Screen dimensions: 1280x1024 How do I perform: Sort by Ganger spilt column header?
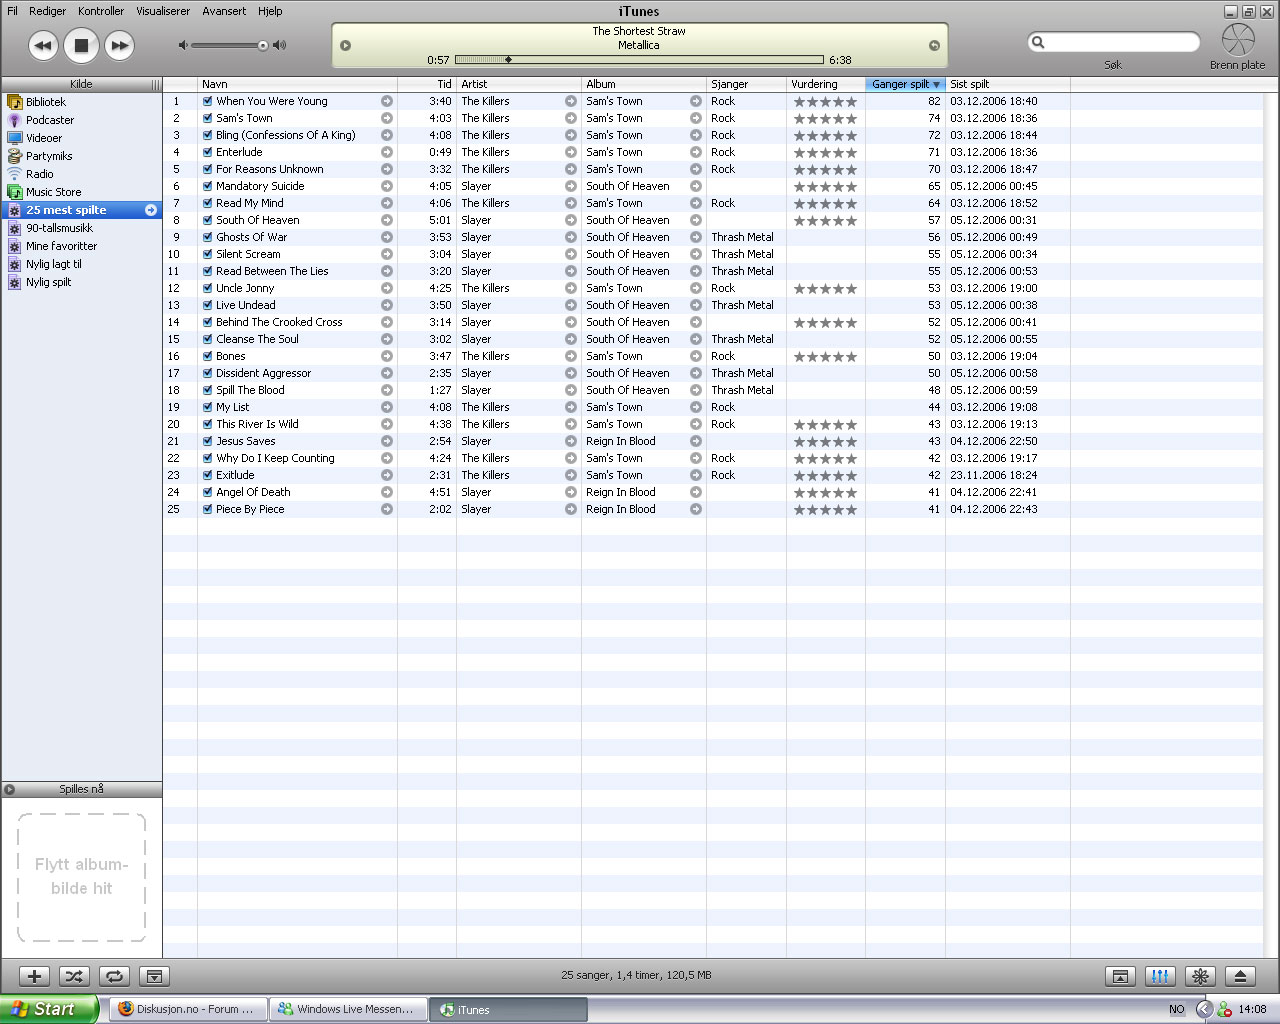[x=905, y=84]
